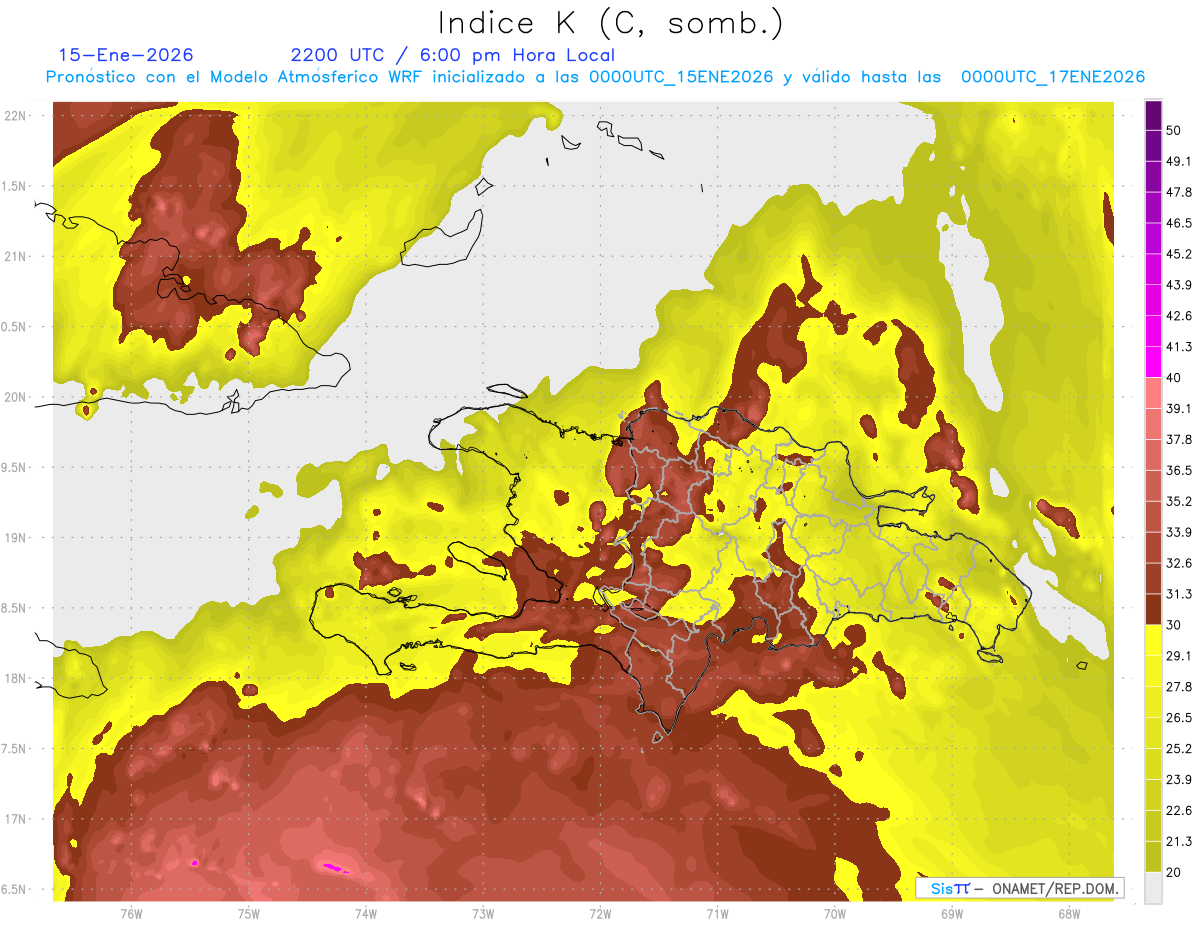Click the latitude axis label "20N"

pyautogui.click(x=15, y=398)
